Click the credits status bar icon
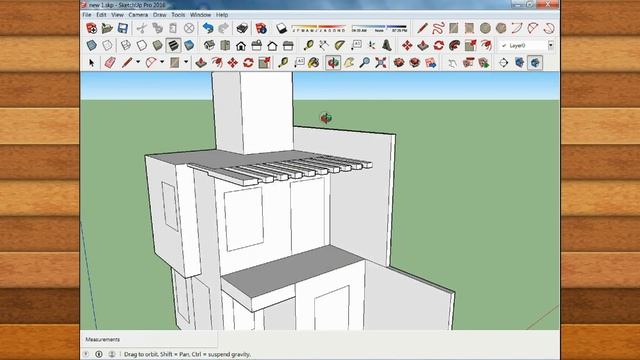 click(x=99, y=354)
